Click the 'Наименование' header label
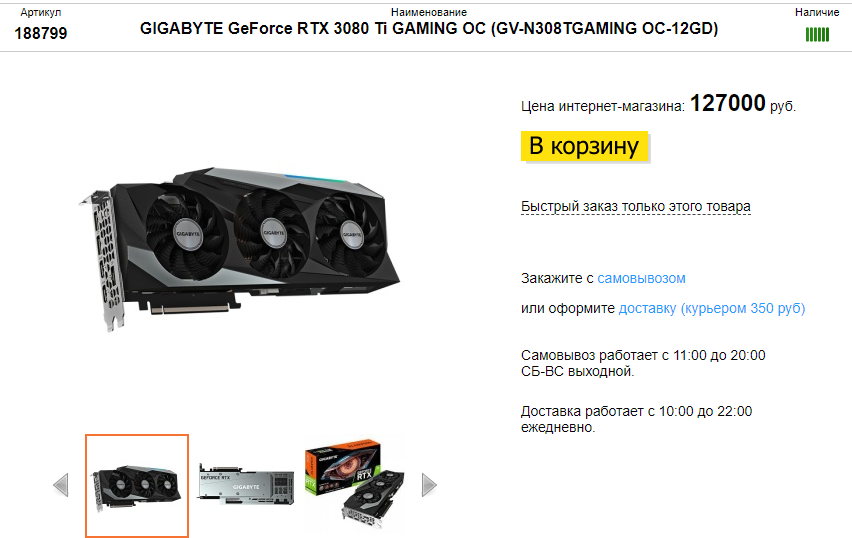 point(429,12)
